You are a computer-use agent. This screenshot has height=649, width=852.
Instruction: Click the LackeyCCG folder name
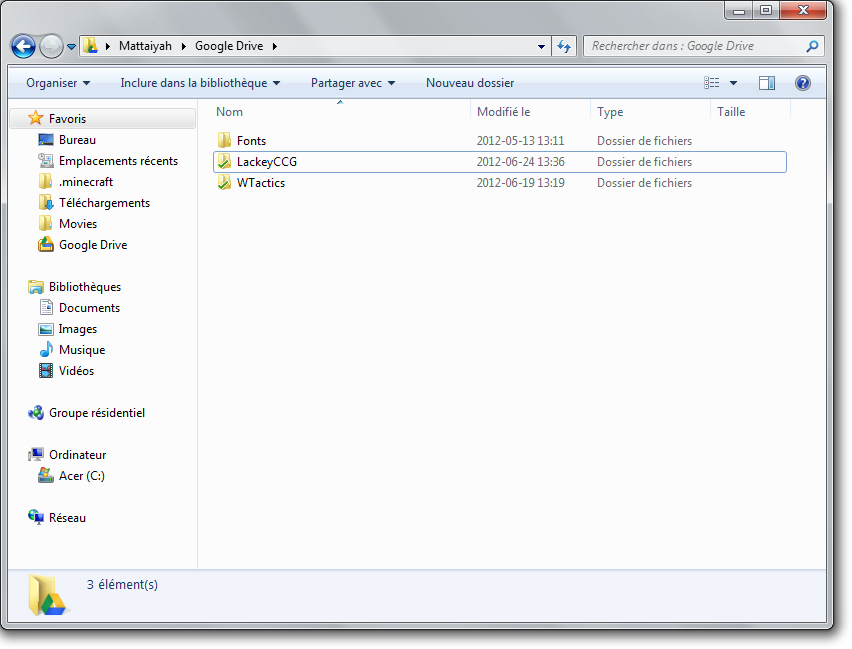pos(267,162)
